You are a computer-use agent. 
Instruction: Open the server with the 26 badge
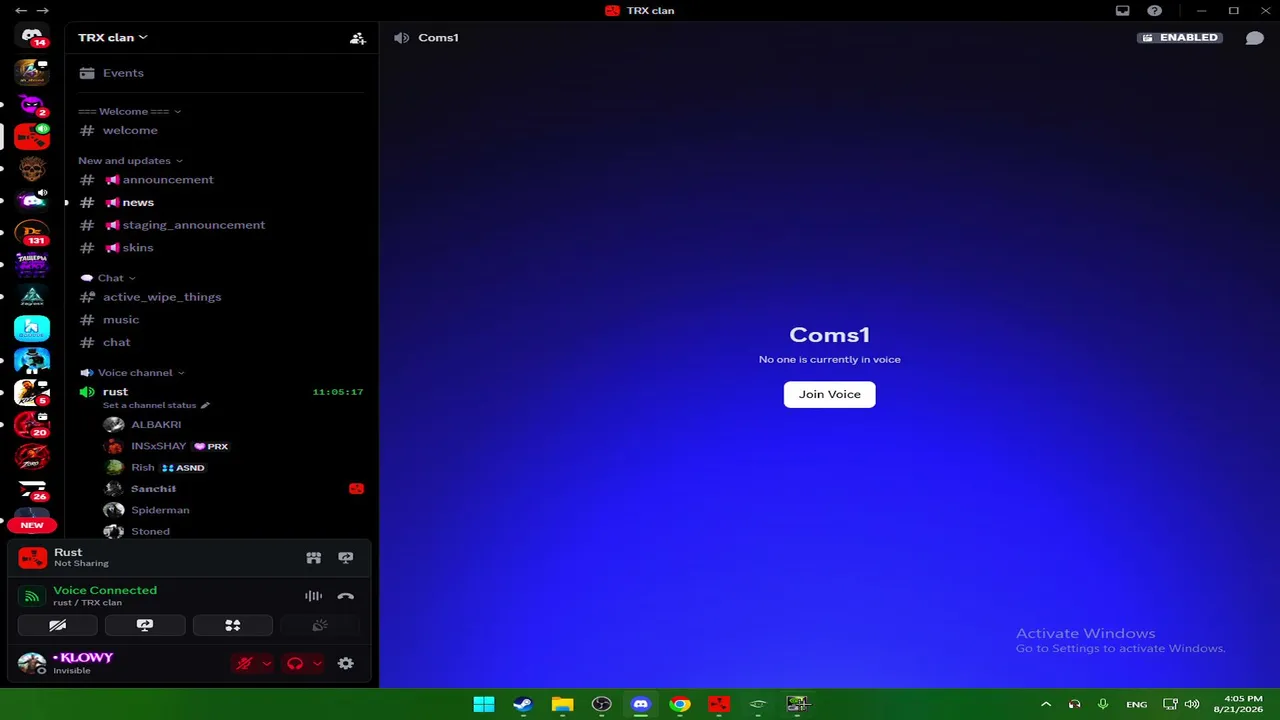pyautogui.click(x=32, y=490)
